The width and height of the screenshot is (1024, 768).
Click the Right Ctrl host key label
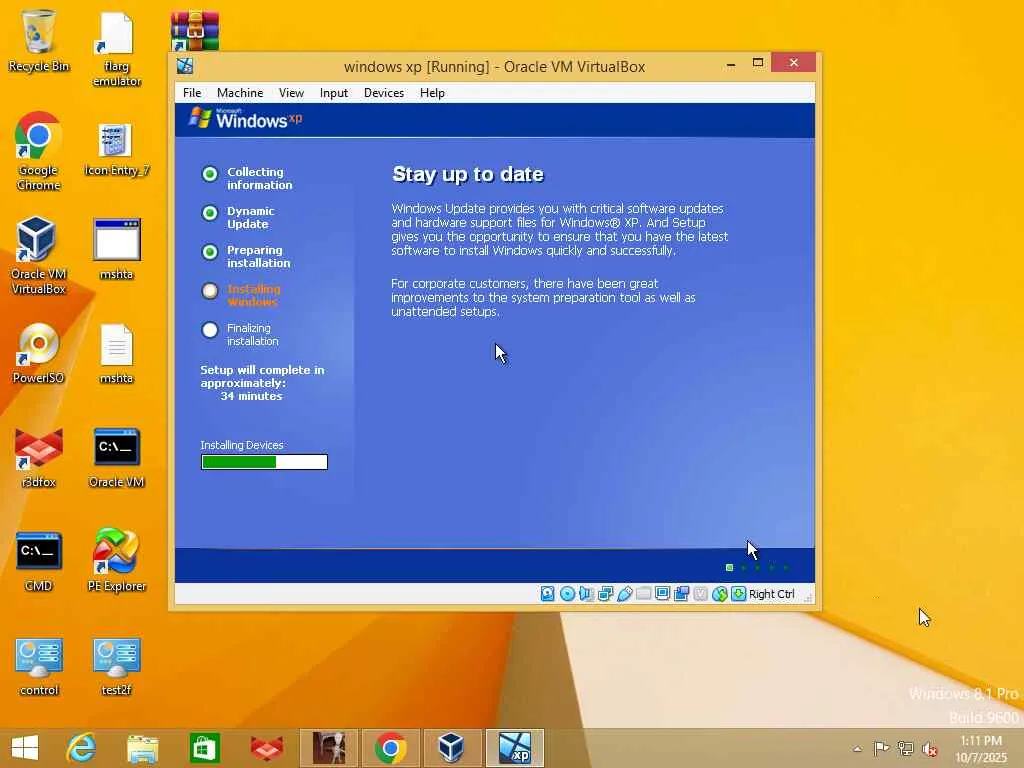coord(771,594)
